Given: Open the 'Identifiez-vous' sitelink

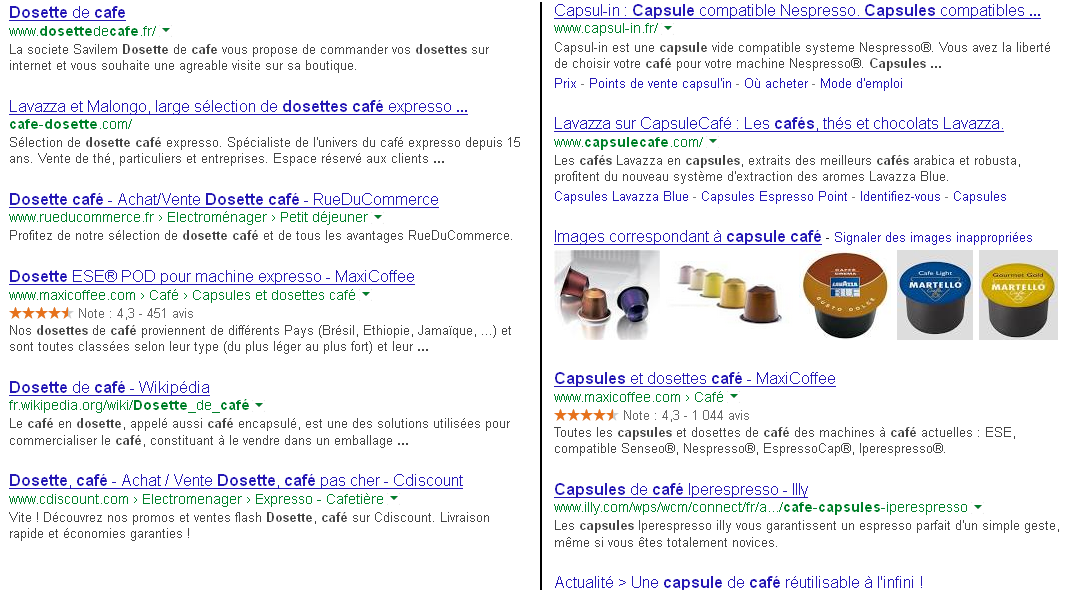Looking at the screenshot, I should point(900,196).
